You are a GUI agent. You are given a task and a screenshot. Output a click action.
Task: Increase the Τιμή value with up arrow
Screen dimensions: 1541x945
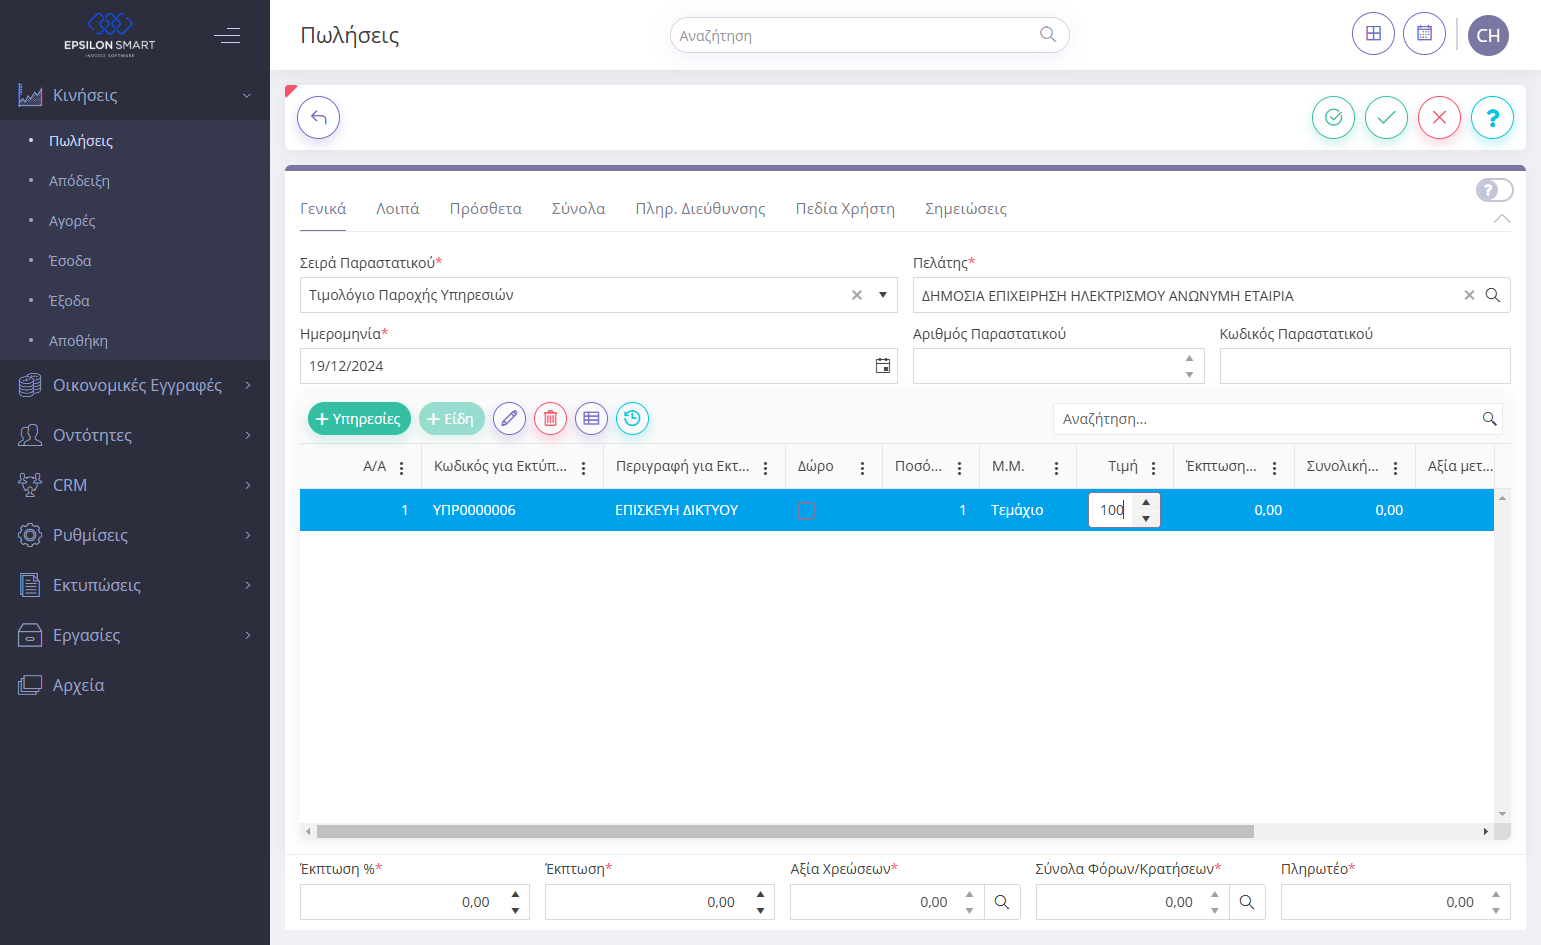coord(1146,502)
